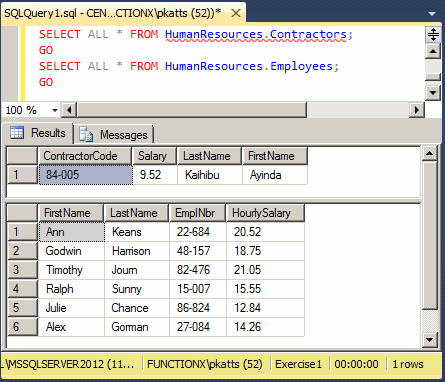Select the Timothy cell
445x382 pixels.
click(71, 270)
